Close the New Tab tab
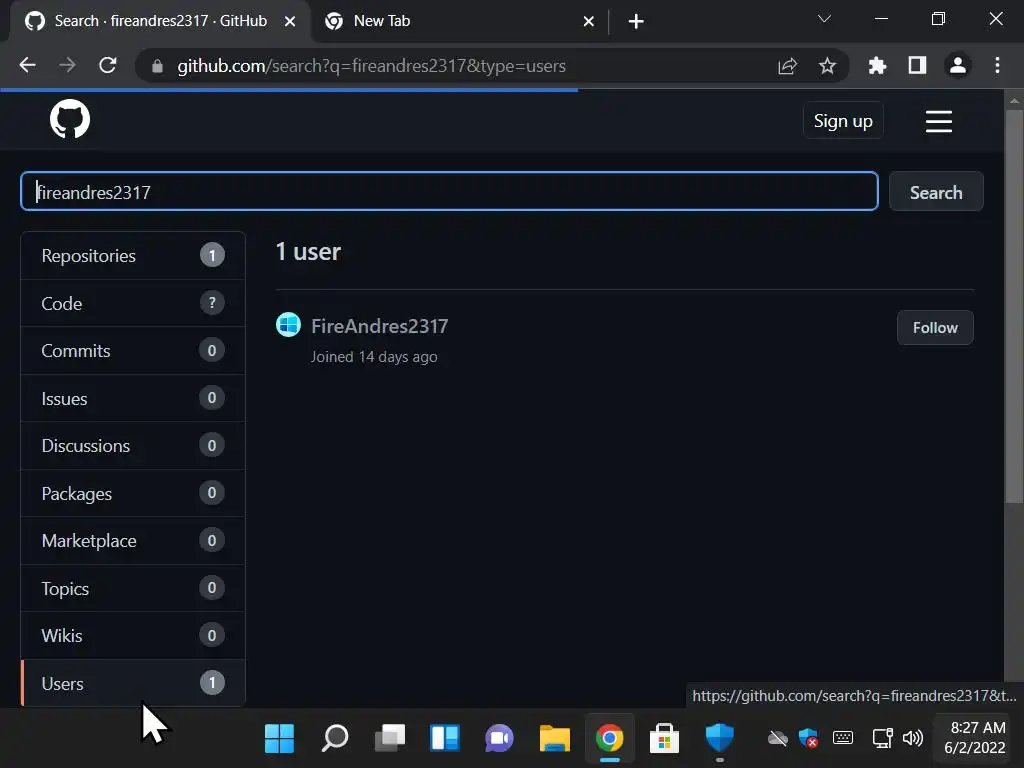The height and width of the screenshot is (768, 1024). click(588, 22)
